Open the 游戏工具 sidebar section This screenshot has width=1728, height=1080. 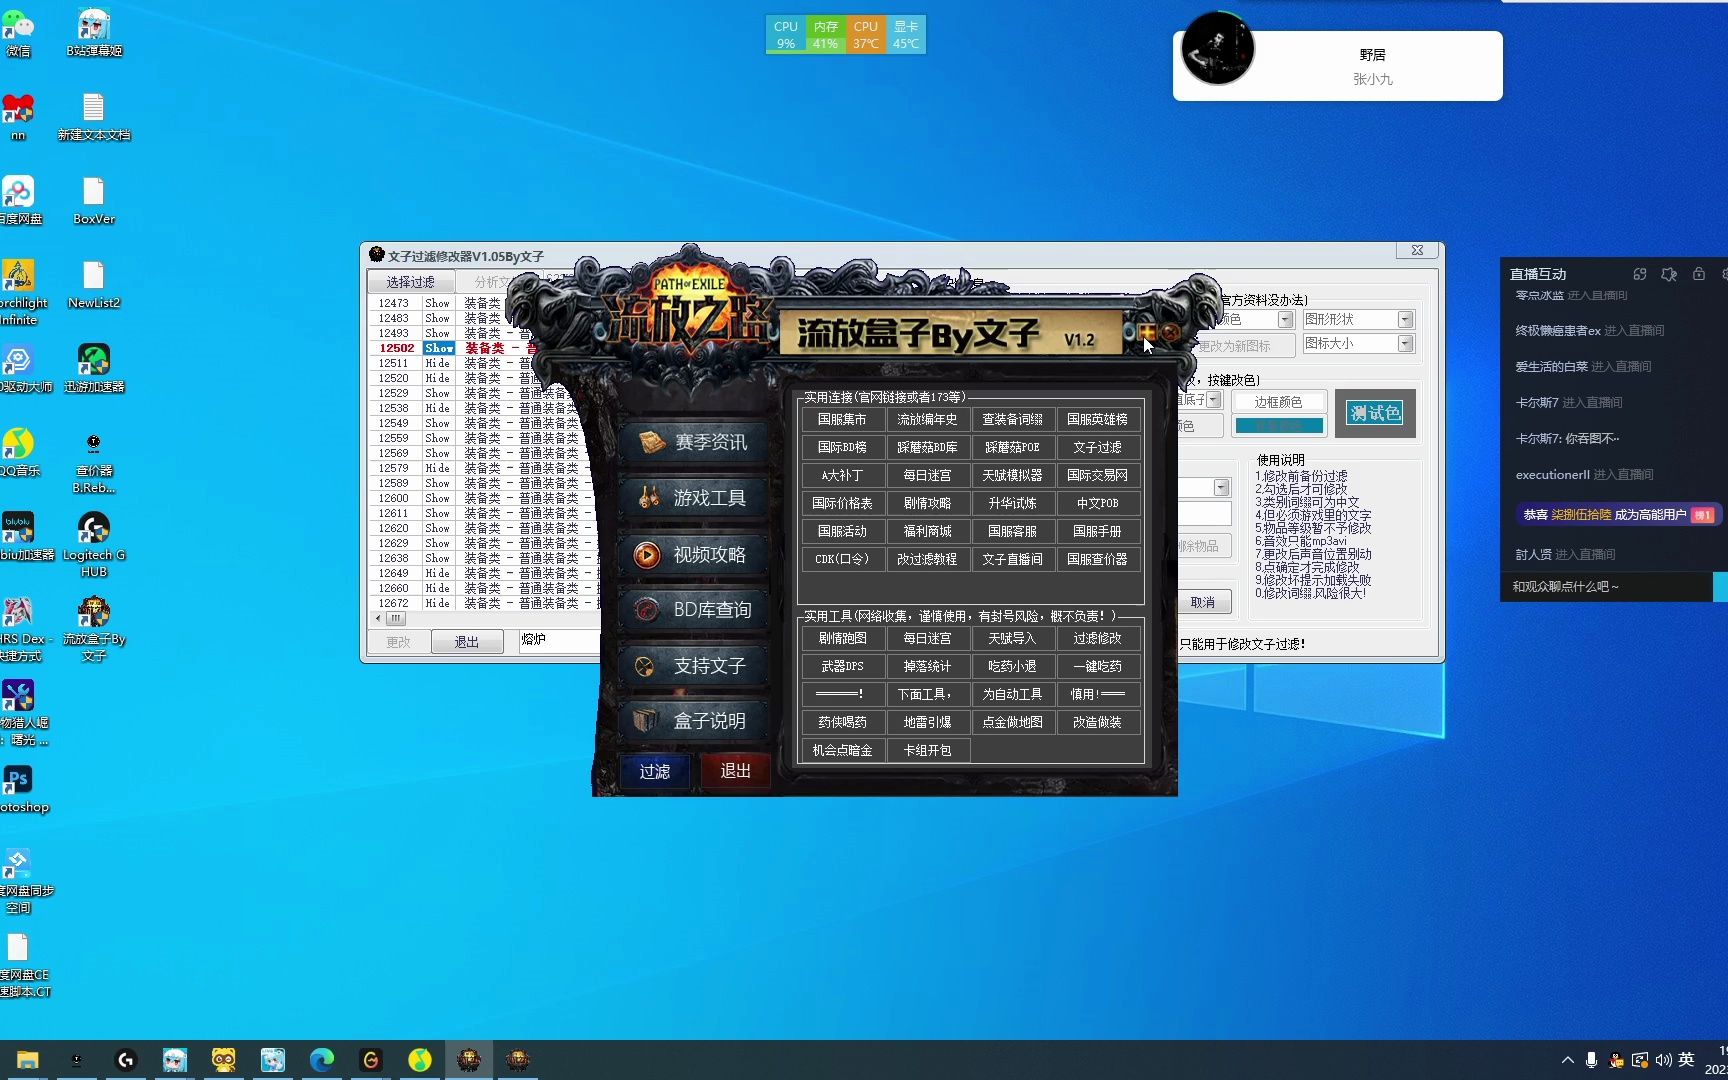(694, 498)
